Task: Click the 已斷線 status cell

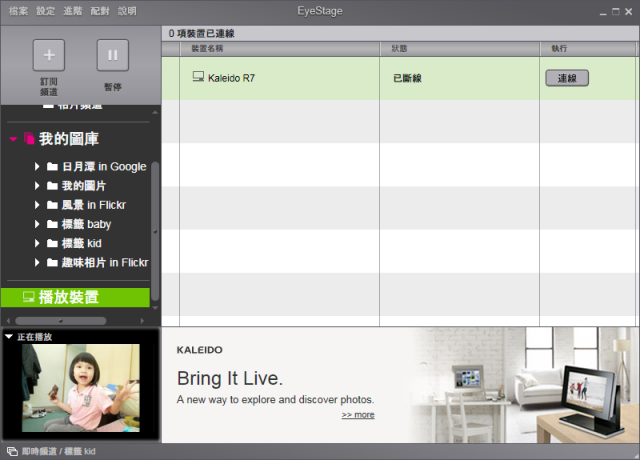Action: click(407, 78)
